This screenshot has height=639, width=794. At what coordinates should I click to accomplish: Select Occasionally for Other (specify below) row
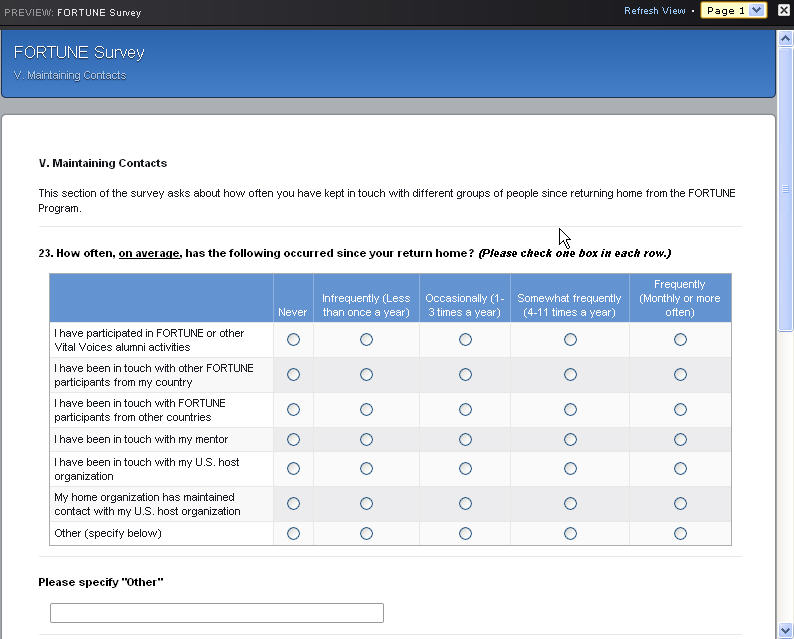click(465, 534)
